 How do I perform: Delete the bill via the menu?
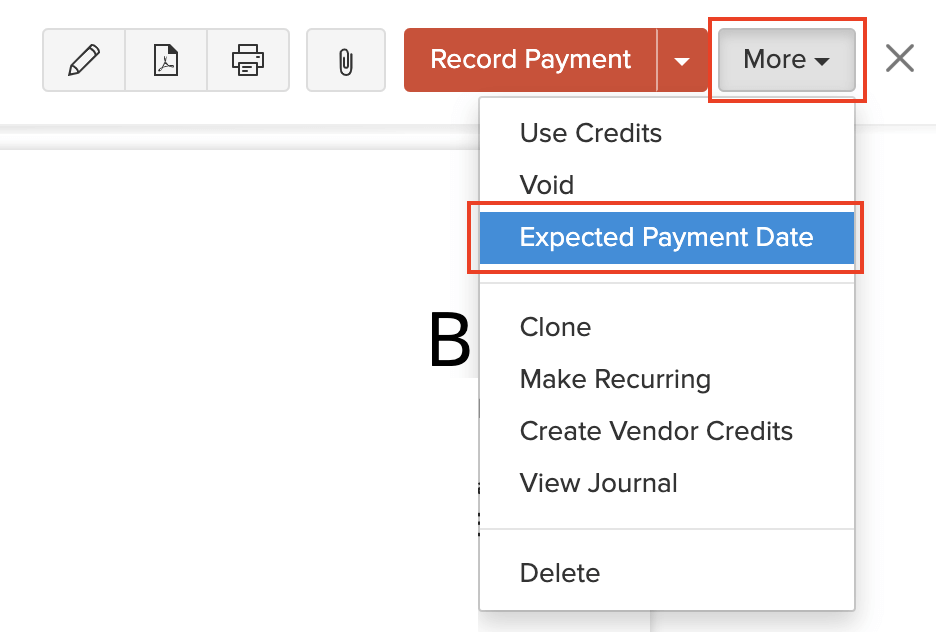pos(560,573)
